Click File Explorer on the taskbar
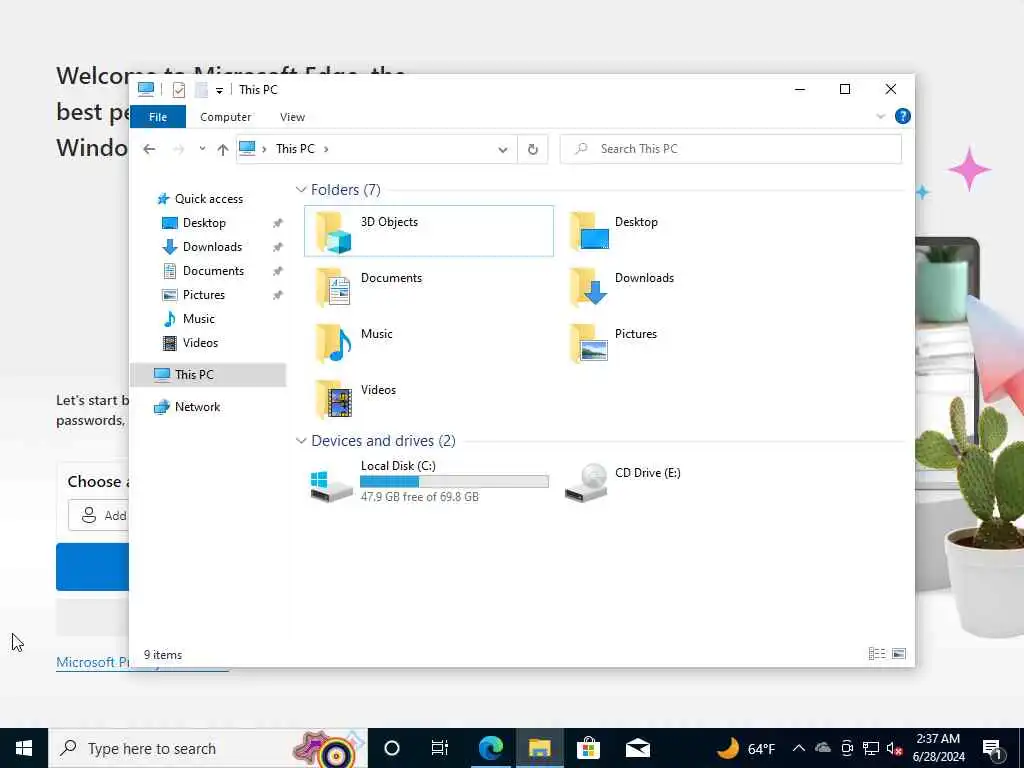 (539, 748)
